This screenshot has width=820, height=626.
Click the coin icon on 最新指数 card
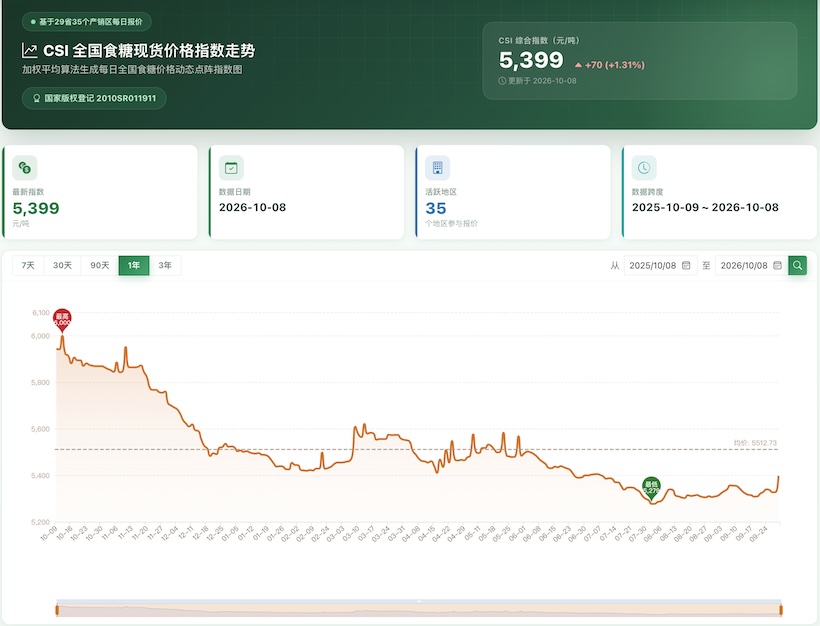pos(25,168)
